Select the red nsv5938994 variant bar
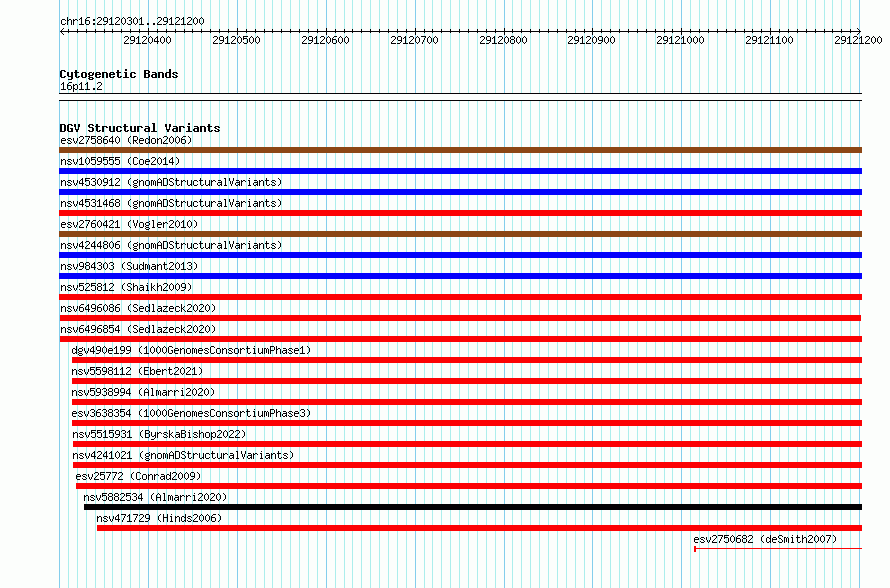The image size is (890, 588). [x=467, y=402]
